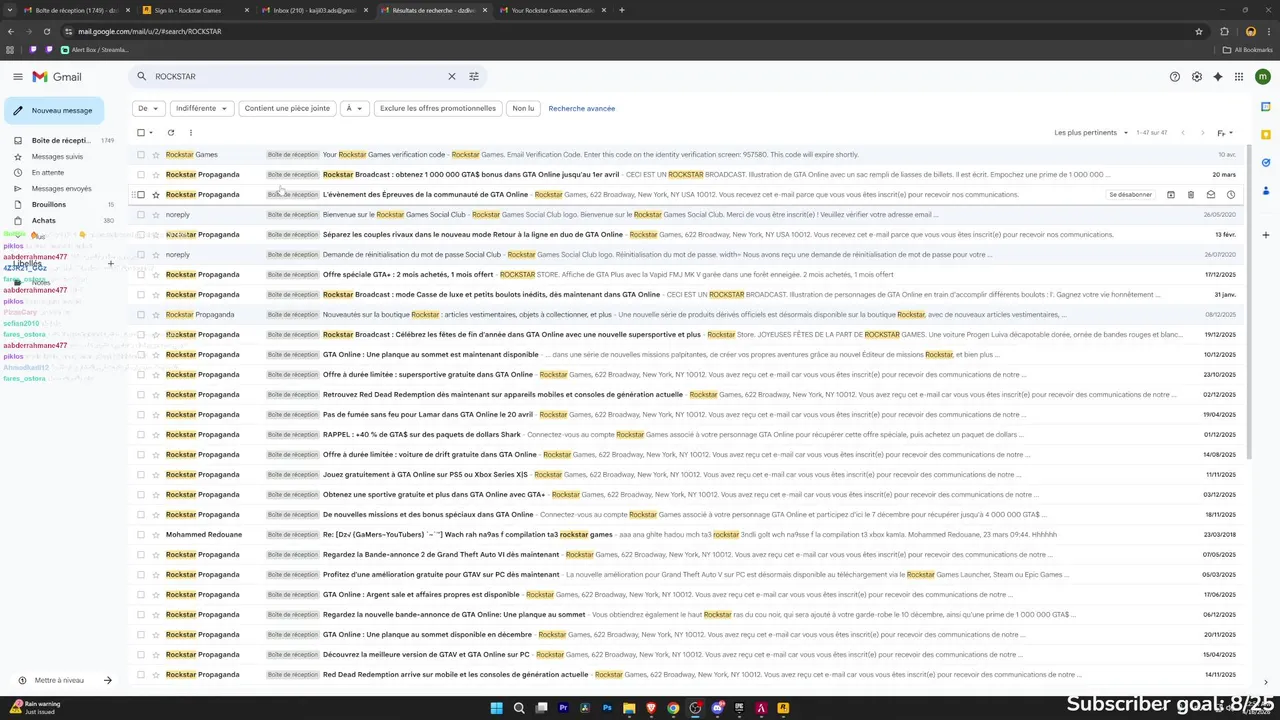This screenshot has height=720, width=1280.
Task: Open 'Les plus pertinents' sort dropdown
Action: [1091, 133]
